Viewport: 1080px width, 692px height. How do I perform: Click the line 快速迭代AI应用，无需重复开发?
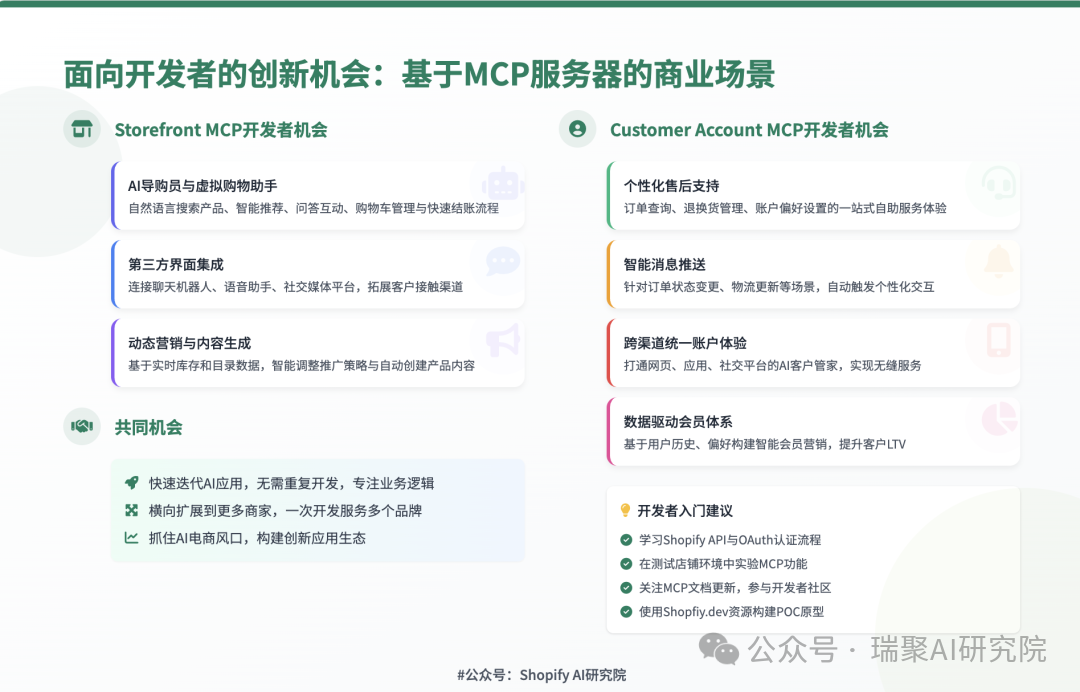pos(291,483)
